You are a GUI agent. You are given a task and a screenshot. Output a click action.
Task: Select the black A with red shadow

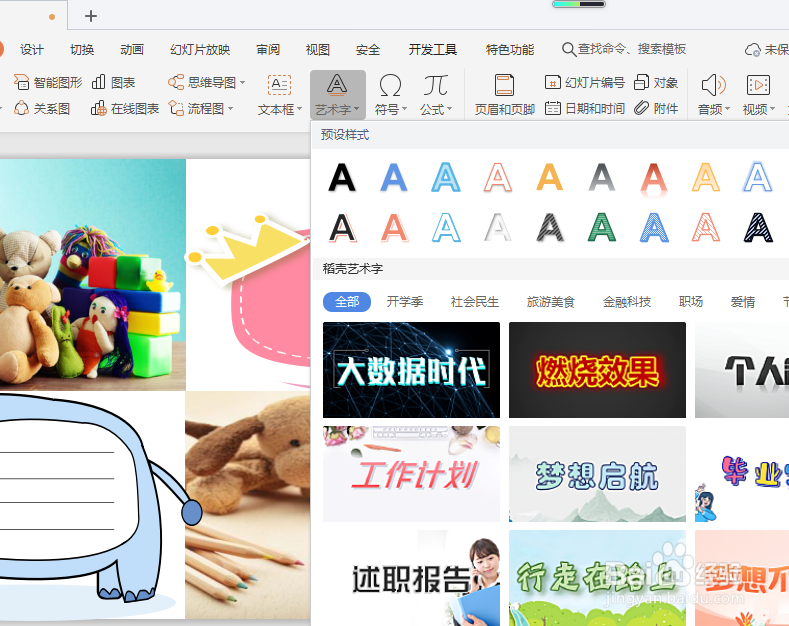coord(343,228)
